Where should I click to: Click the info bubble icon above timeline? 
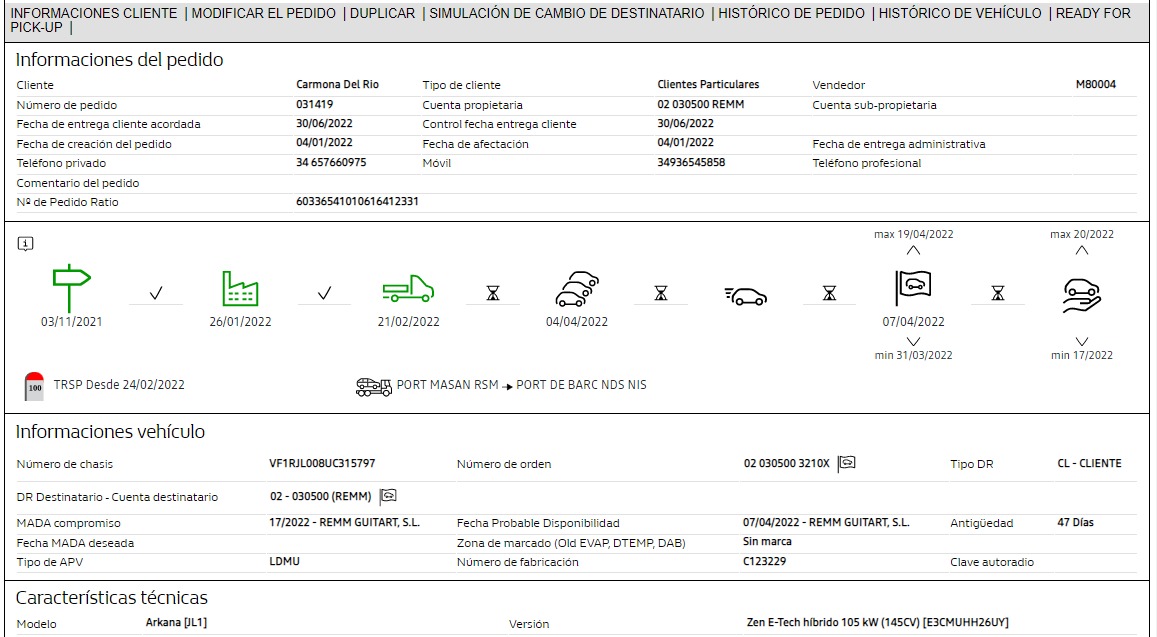pyautogui.click(x=25, y=244)
